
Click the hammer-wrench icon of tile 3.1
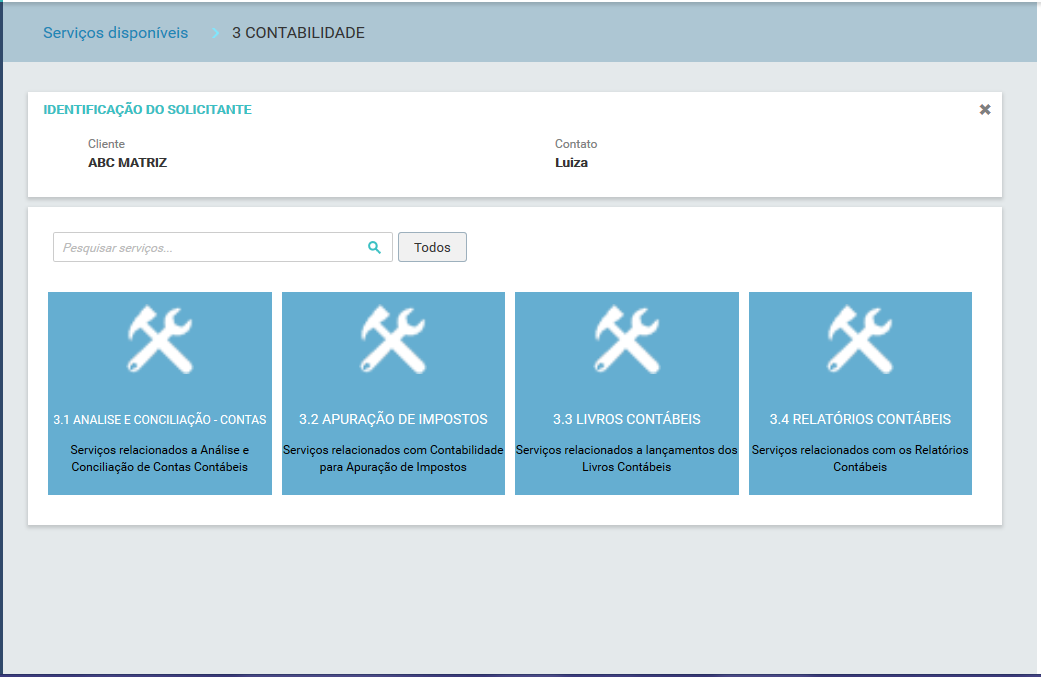pyautogui.click(x=160, y=340)
